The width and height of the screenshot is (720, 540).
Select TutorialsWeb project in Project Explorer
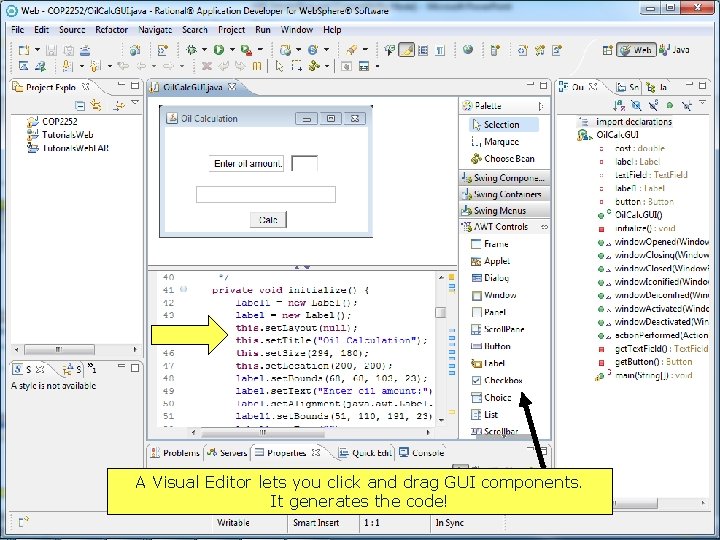60,135
